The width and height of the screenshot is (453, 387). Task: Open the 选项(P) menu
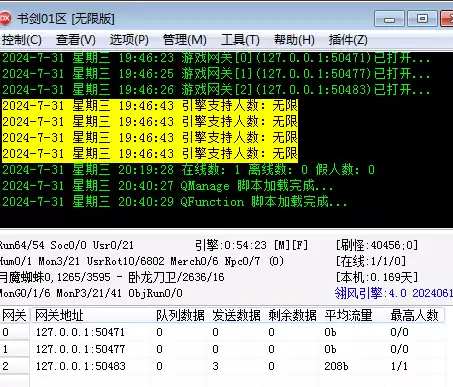[x=129, y=40]
